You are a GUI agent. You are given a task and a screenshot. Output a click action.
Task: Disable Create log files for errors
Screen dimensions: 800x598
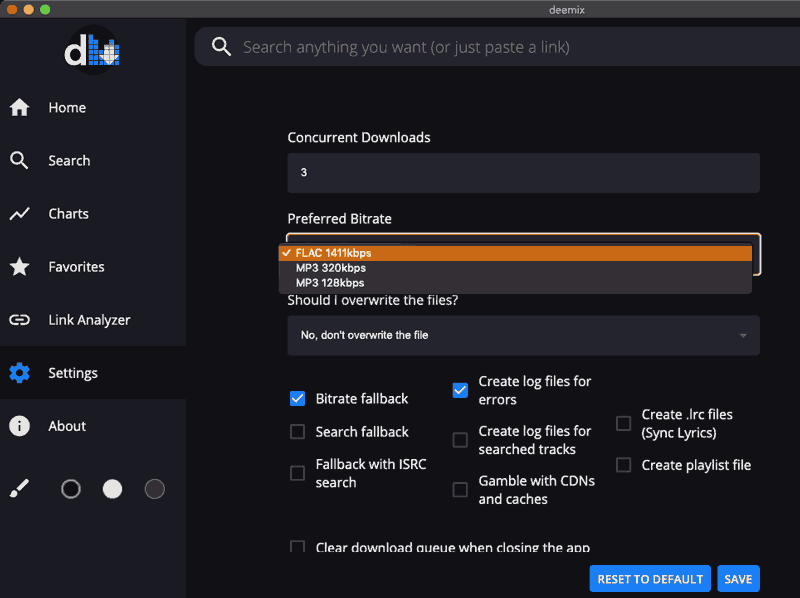460,390
